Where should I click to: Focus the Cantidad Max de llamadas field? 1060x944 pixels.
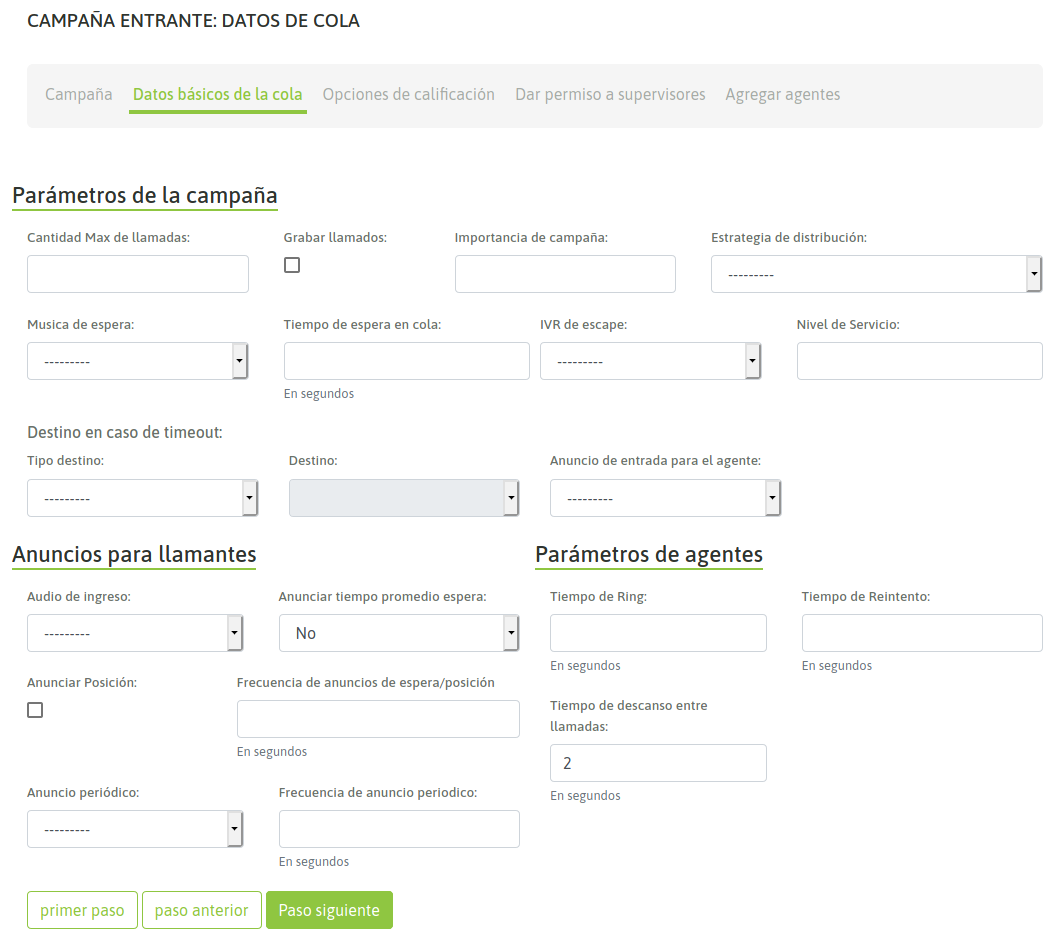138,274
